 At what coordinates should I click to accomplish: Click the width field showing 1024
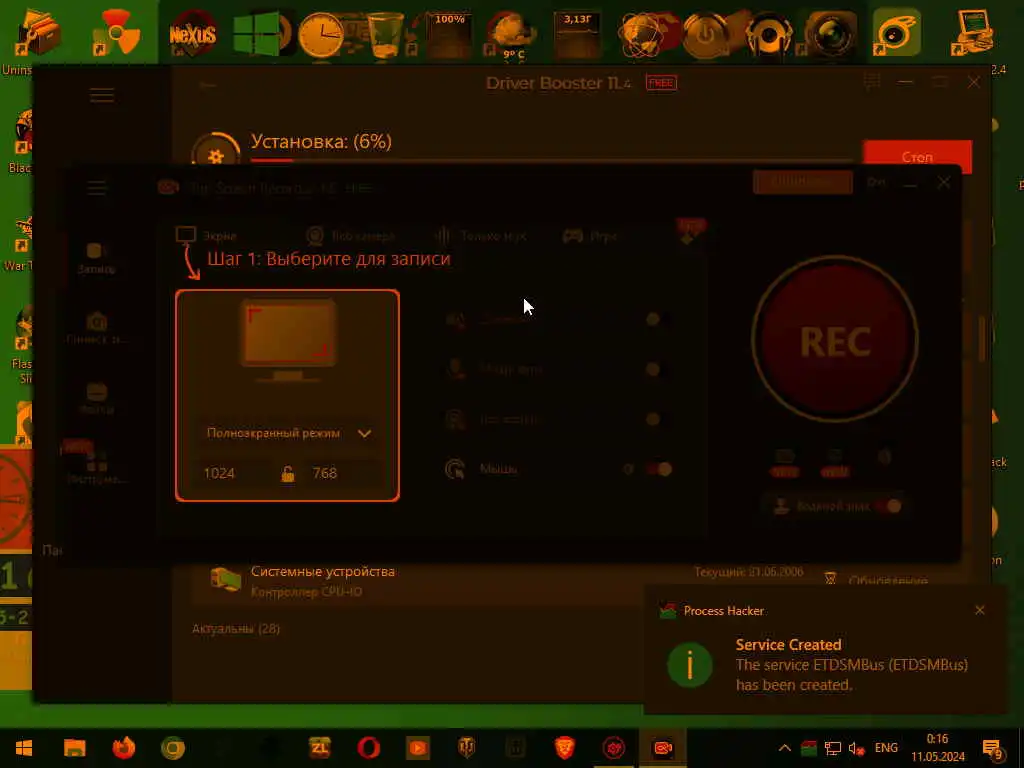[x=235, y=473]
